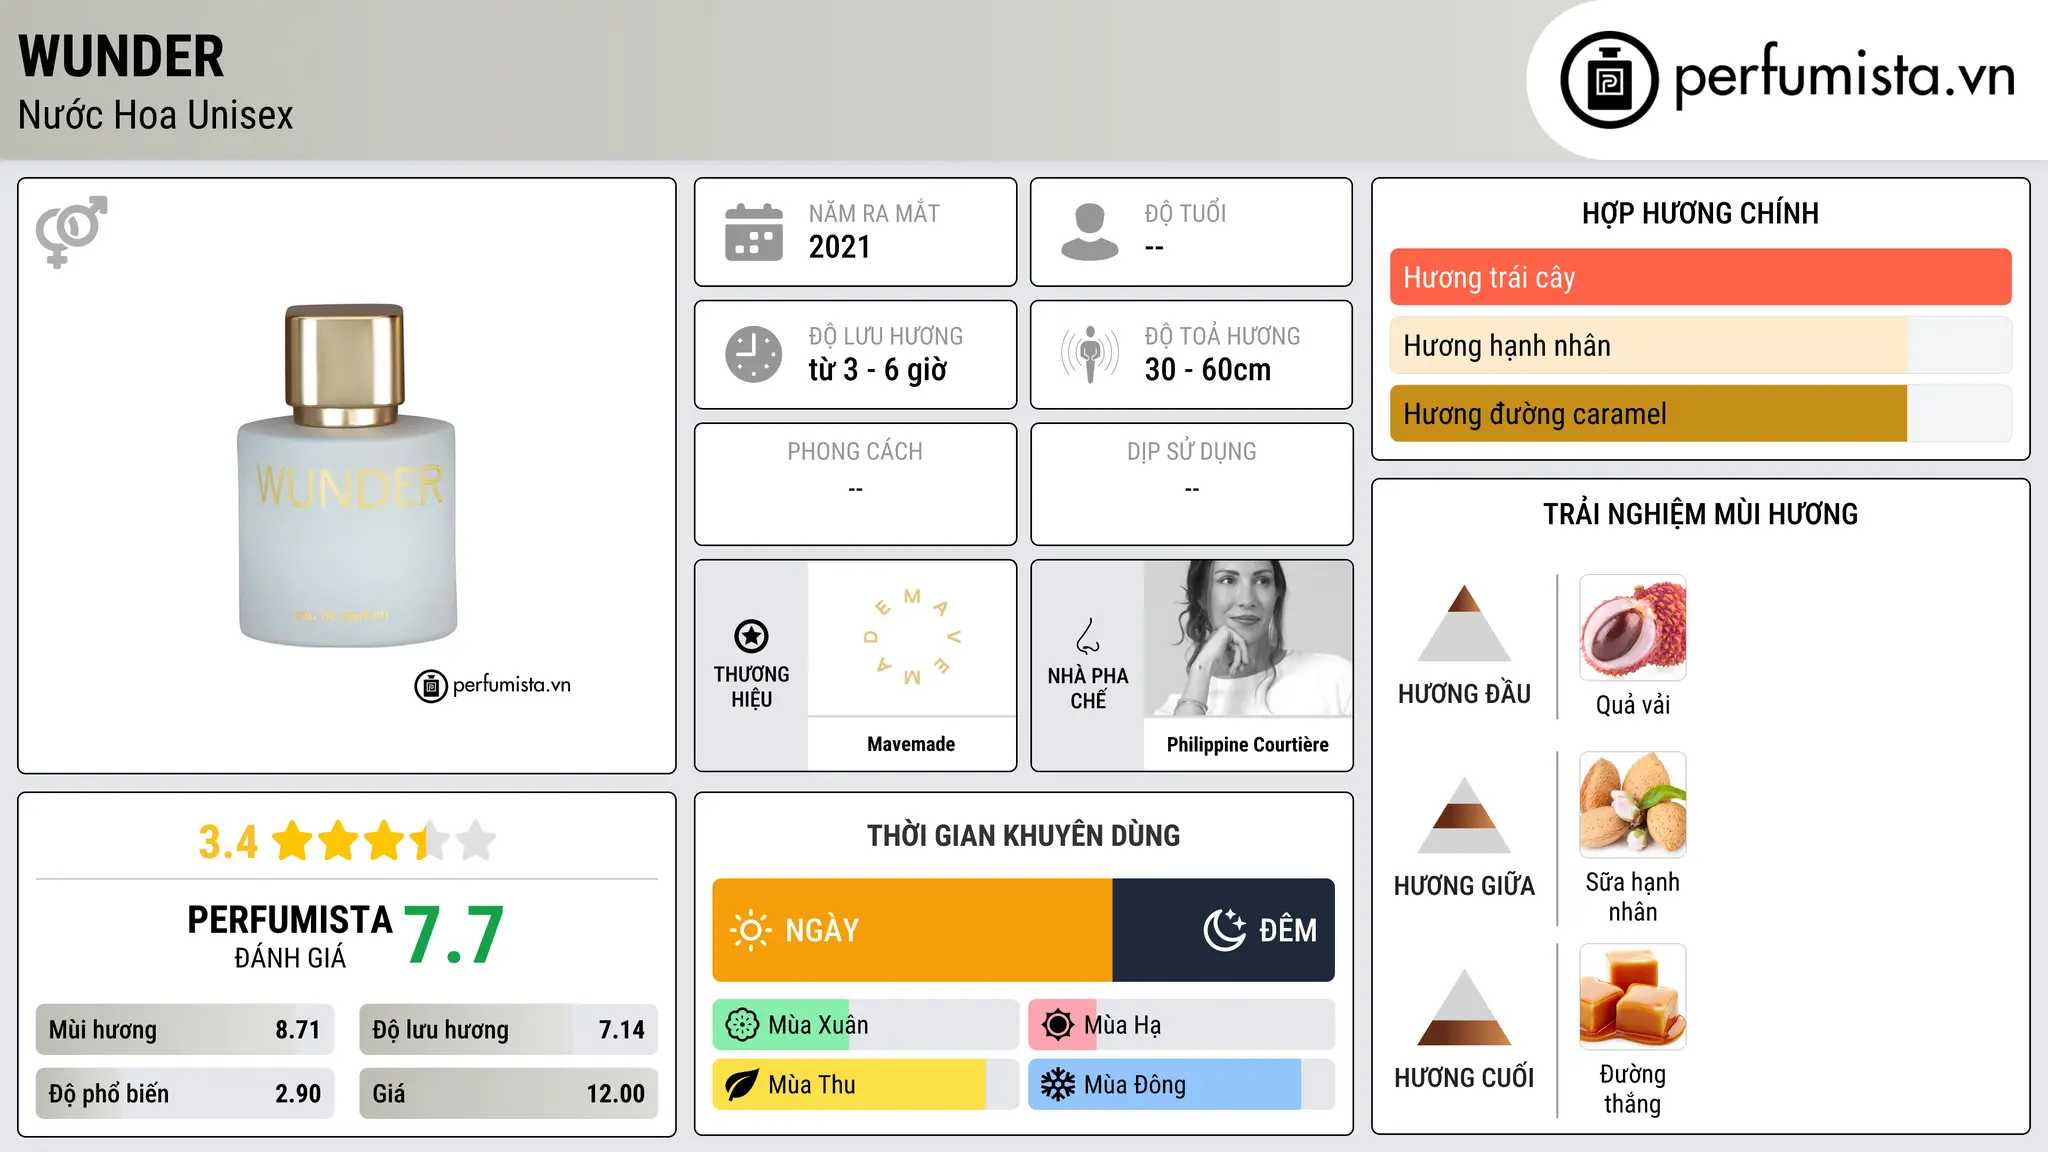Click the calendar icon beside Năm ra mắt

coord(754,232)
